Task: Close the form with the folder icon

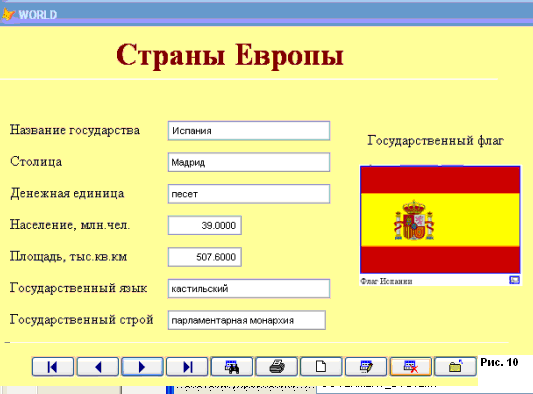Action: coord(455,367)
